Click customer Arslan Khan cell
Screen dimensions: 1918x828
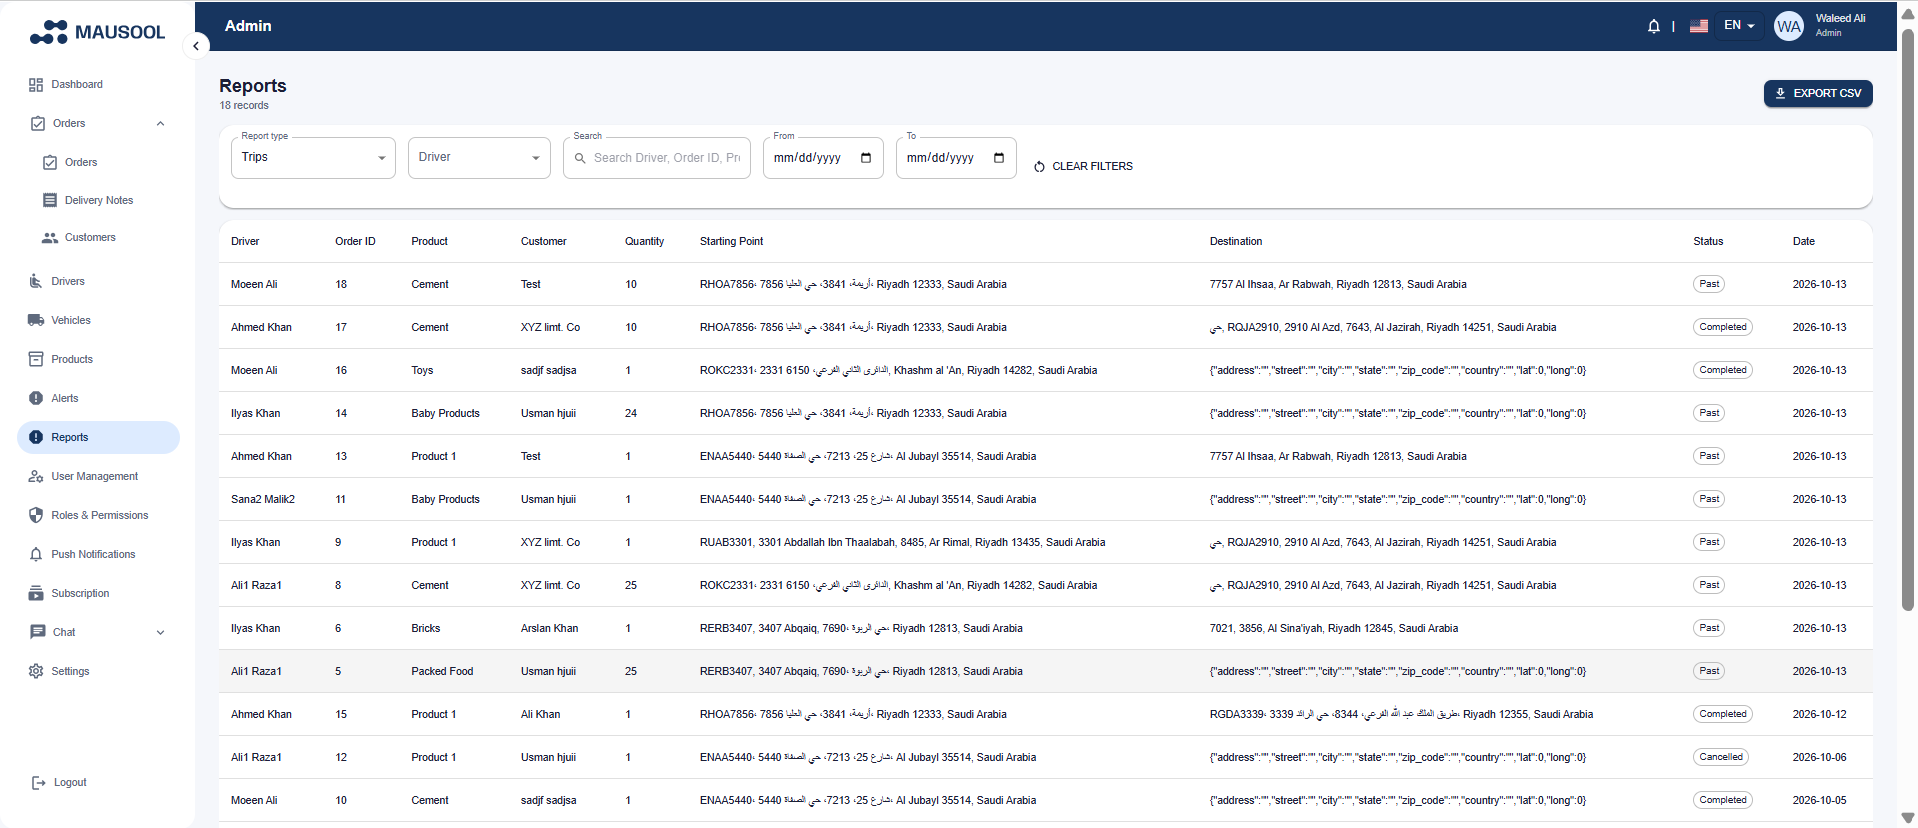tap(549, 628)
